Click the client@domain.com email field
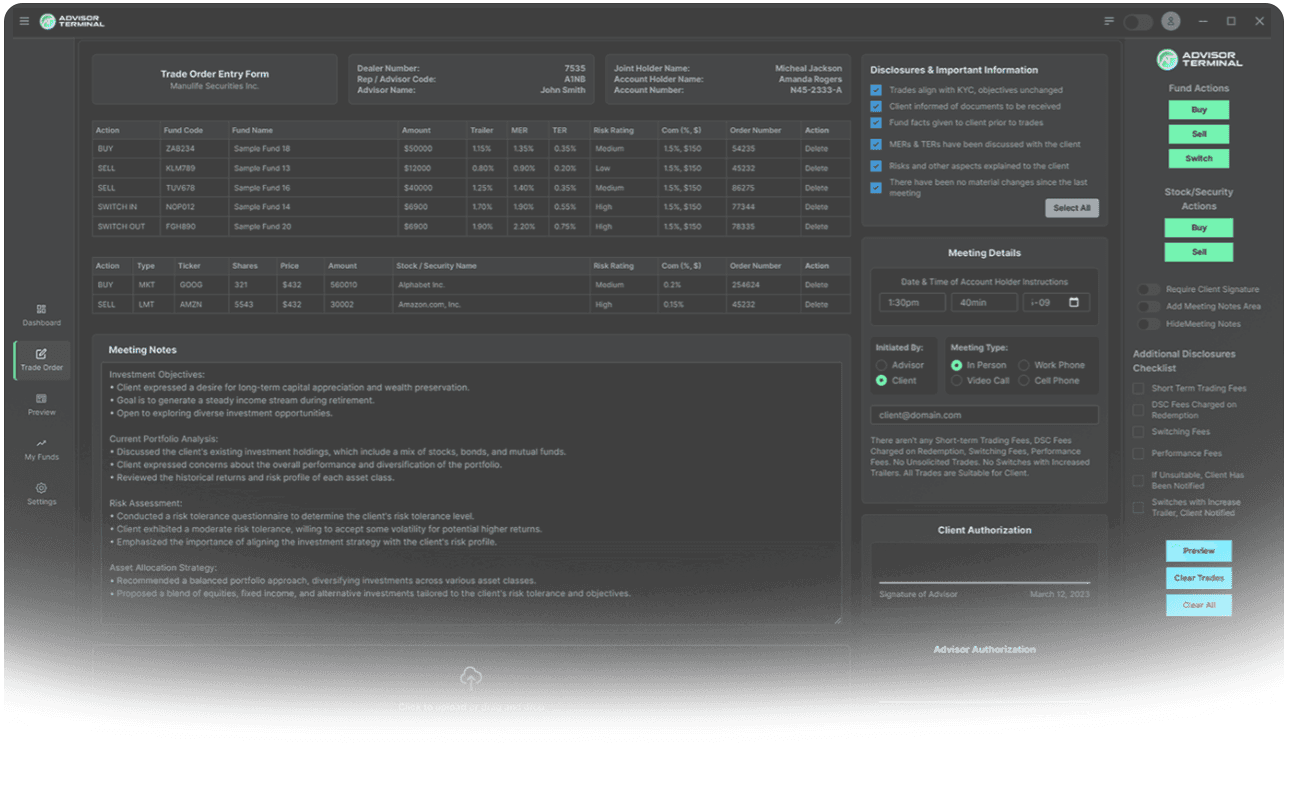The image size is (1290, 787). 984,415
